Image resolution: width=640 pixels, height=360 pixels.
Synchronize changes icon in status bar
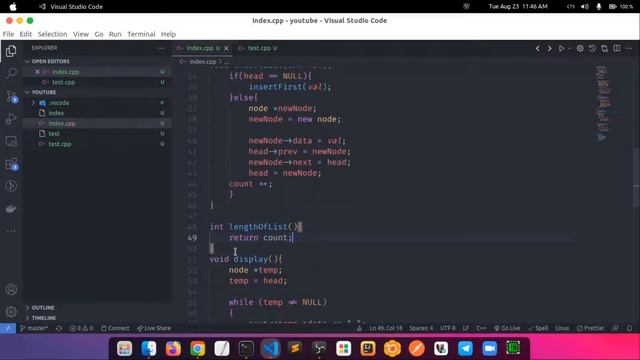tap(59, 328)
